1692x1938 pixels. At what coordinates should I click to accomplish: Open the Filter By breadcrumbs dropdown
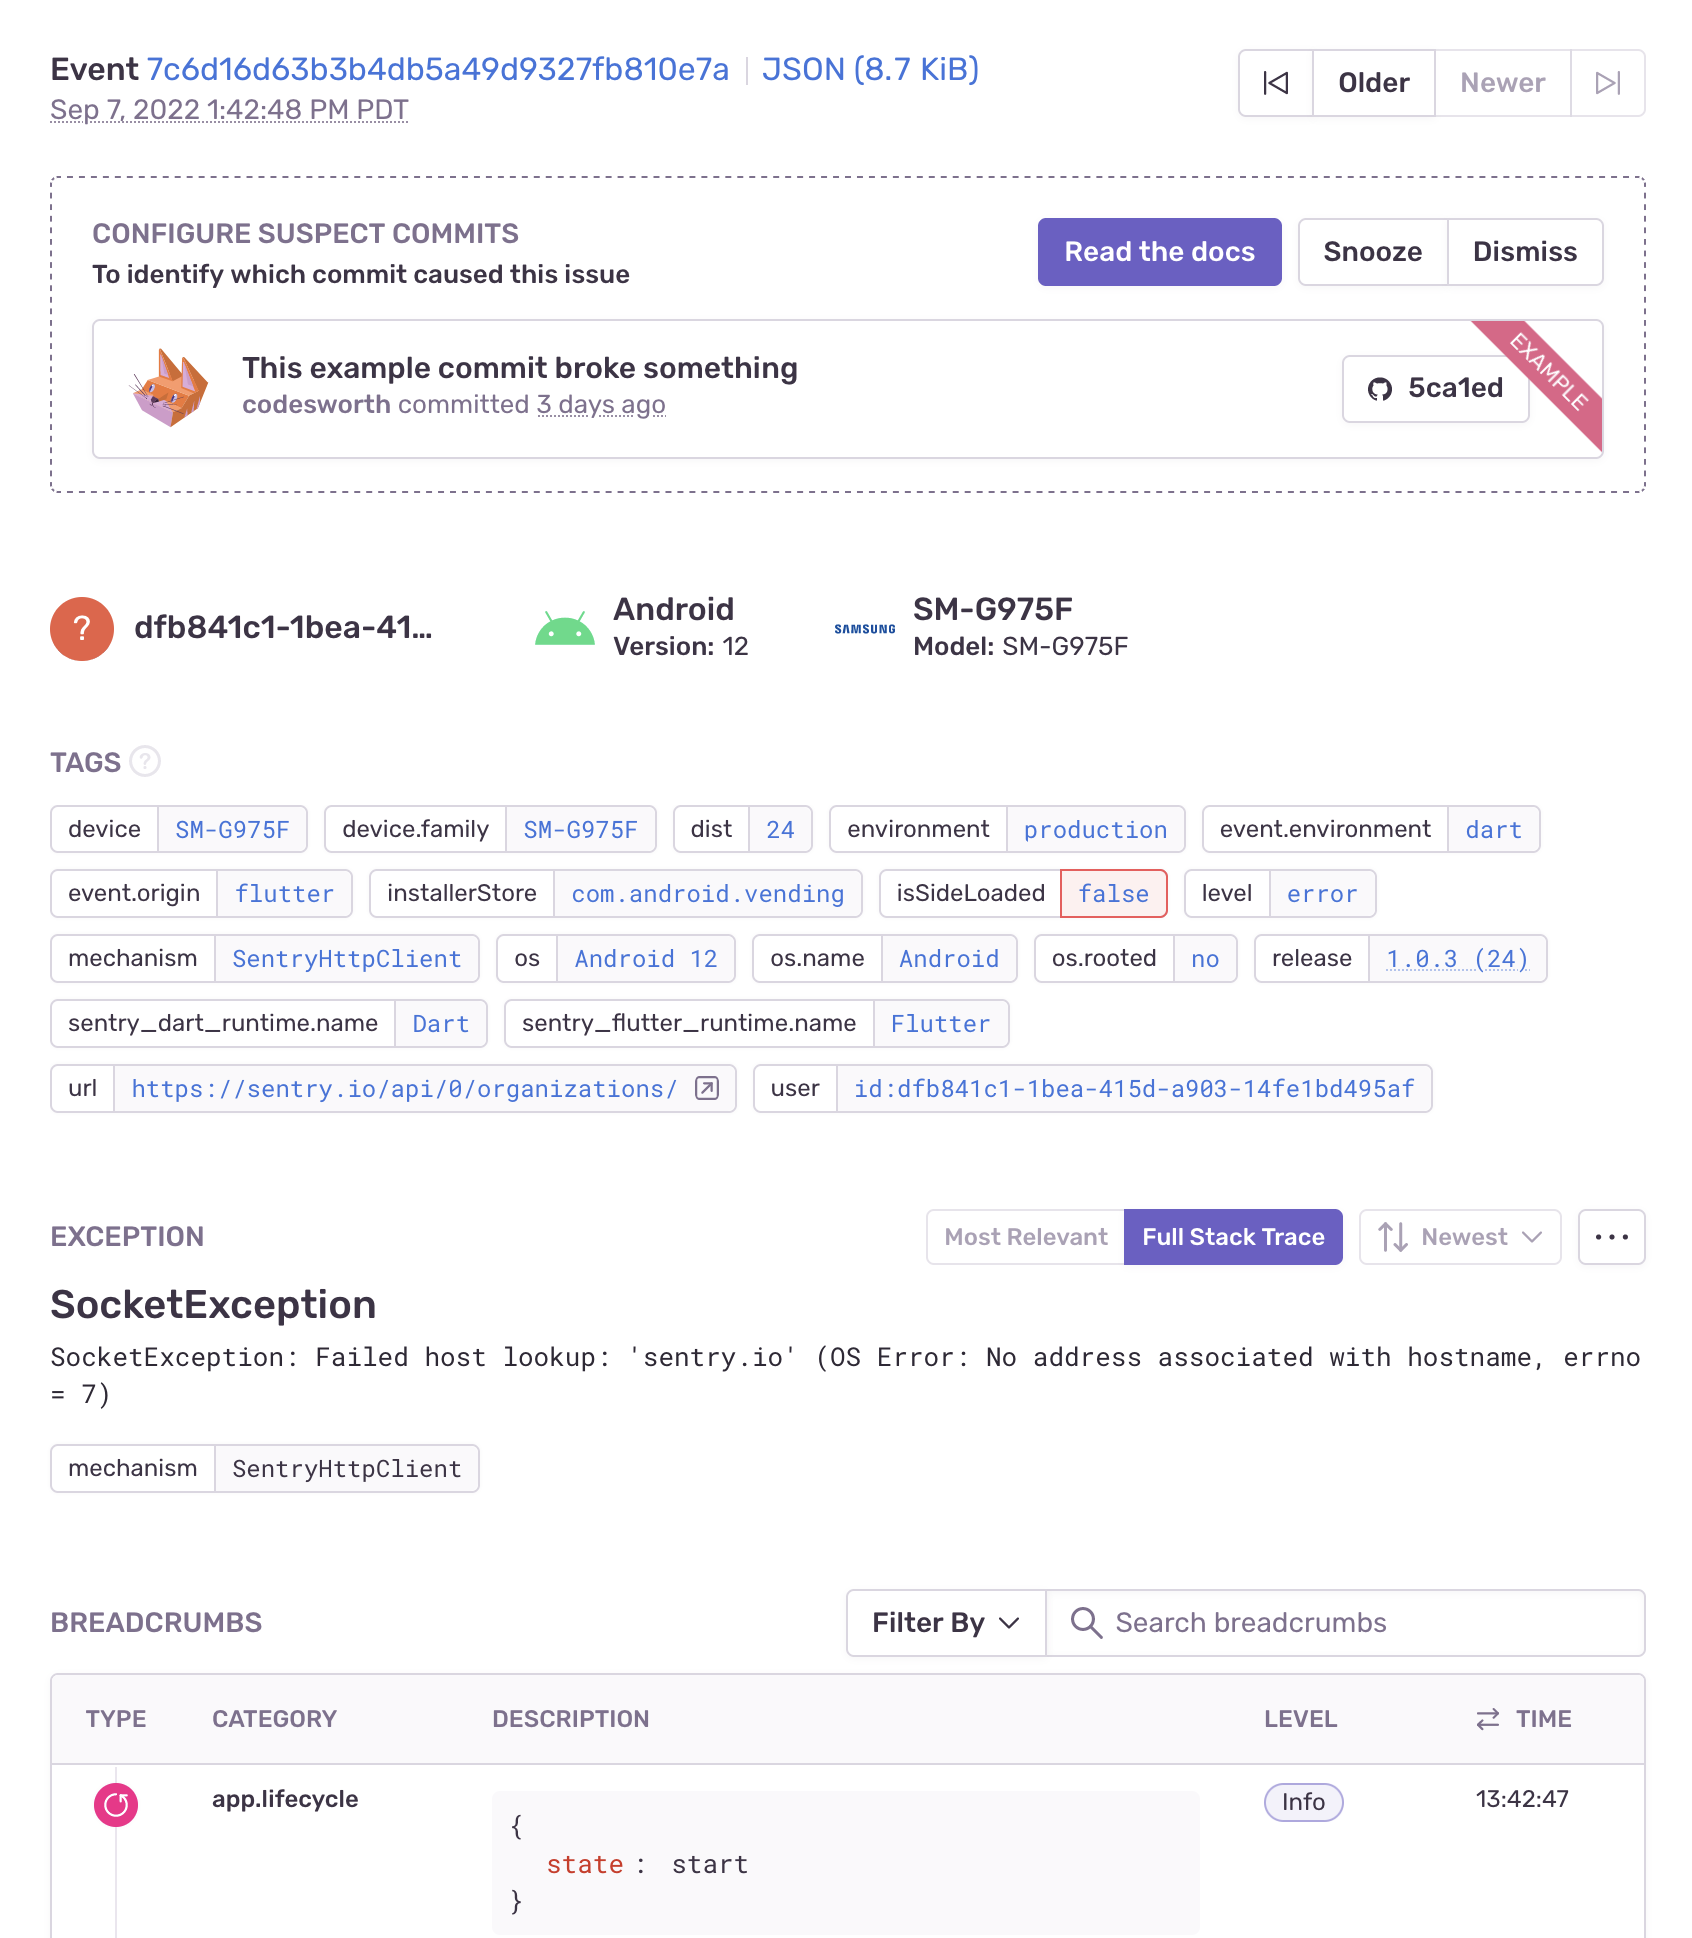click(x=946, y=1622)
